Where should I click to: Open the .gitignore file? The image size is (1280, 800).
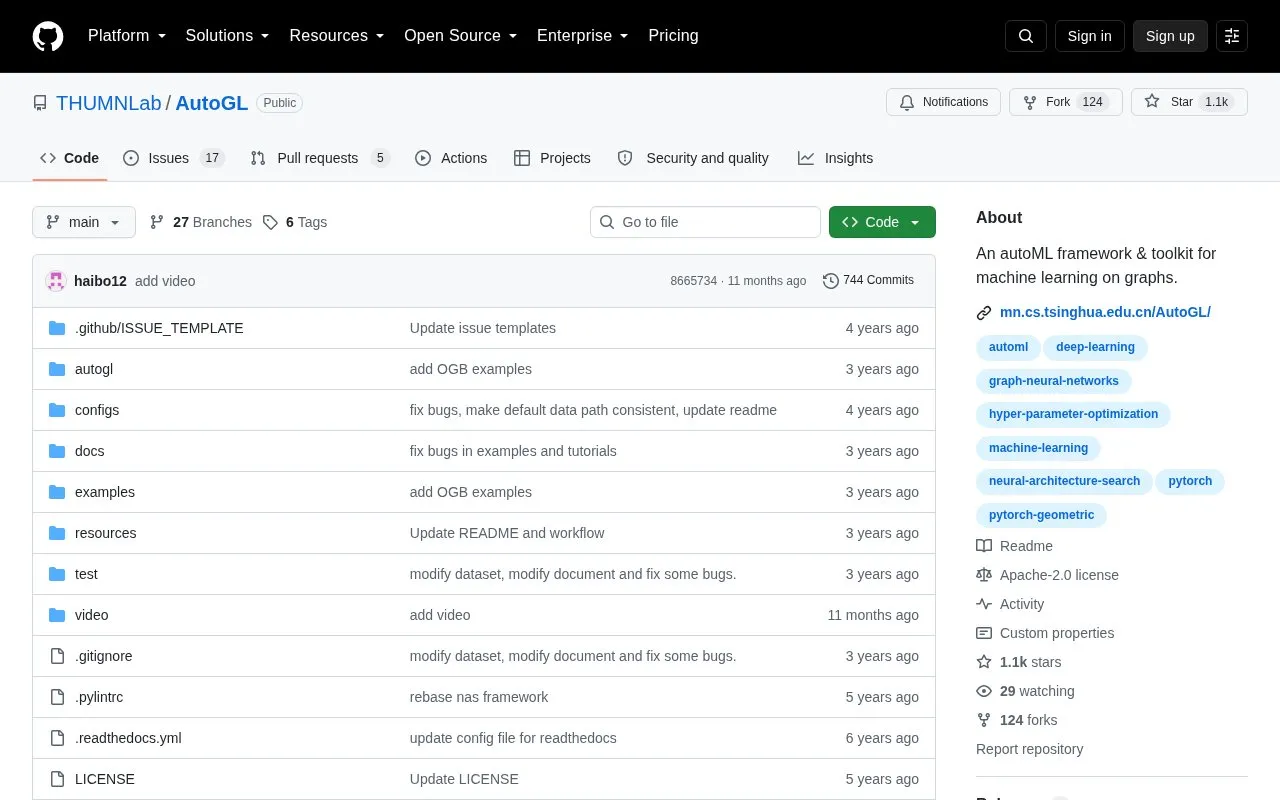click(104, 656)
